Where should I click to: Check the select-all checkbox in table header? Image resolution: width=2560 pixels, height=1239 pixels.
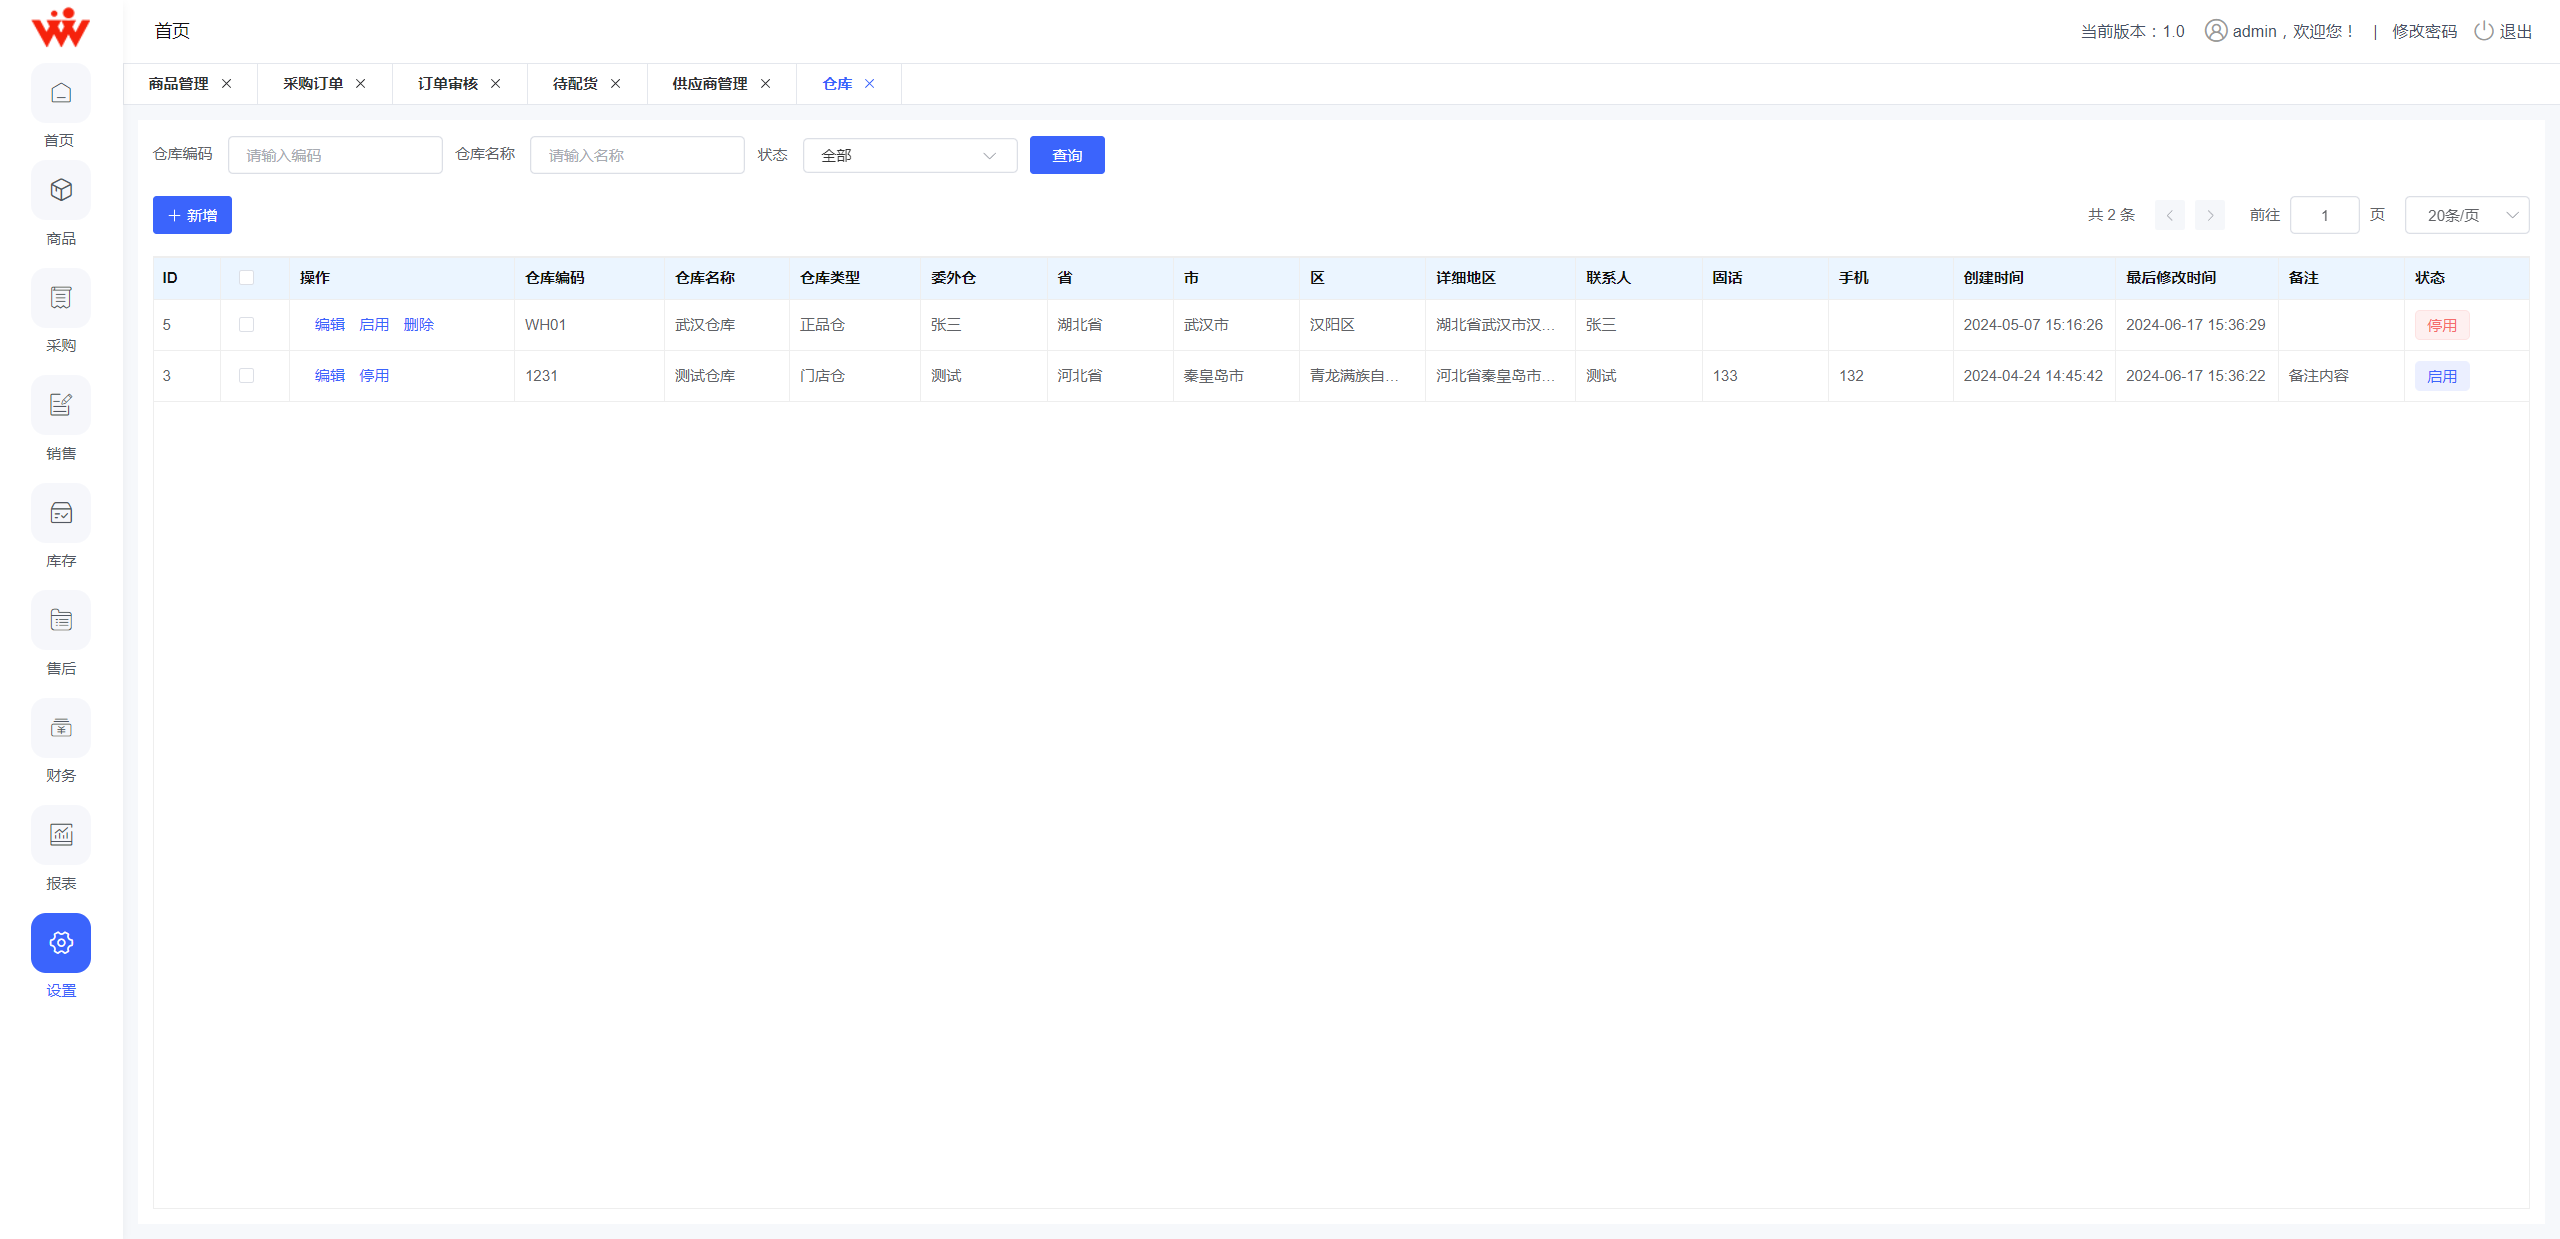247,277
